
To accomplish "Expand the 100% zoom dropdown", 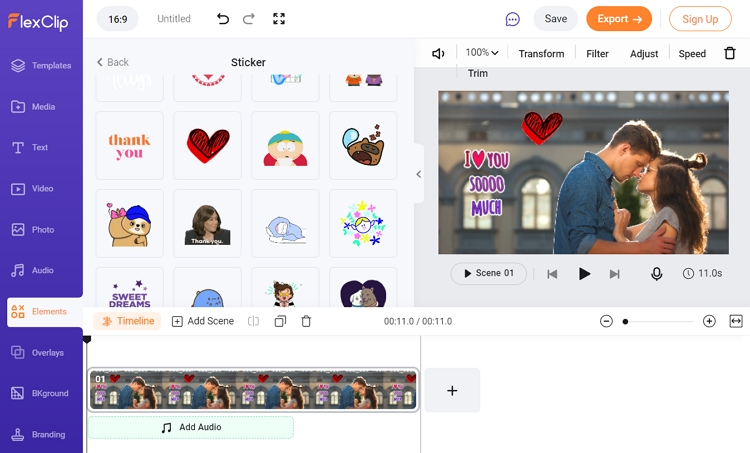I will tap(482, 53).
